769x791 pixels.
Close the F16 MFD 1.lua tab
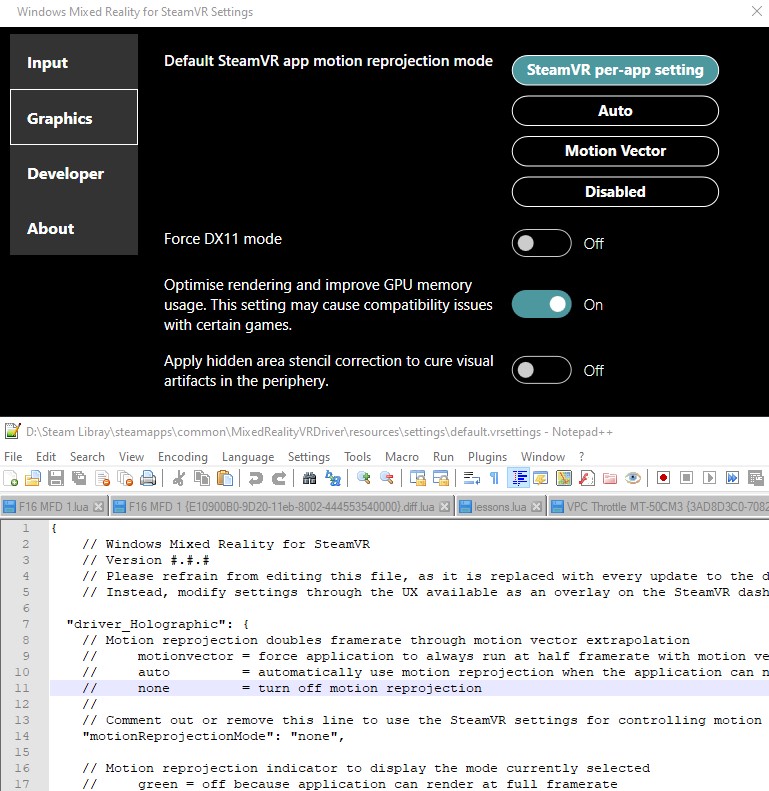[99, 506]
